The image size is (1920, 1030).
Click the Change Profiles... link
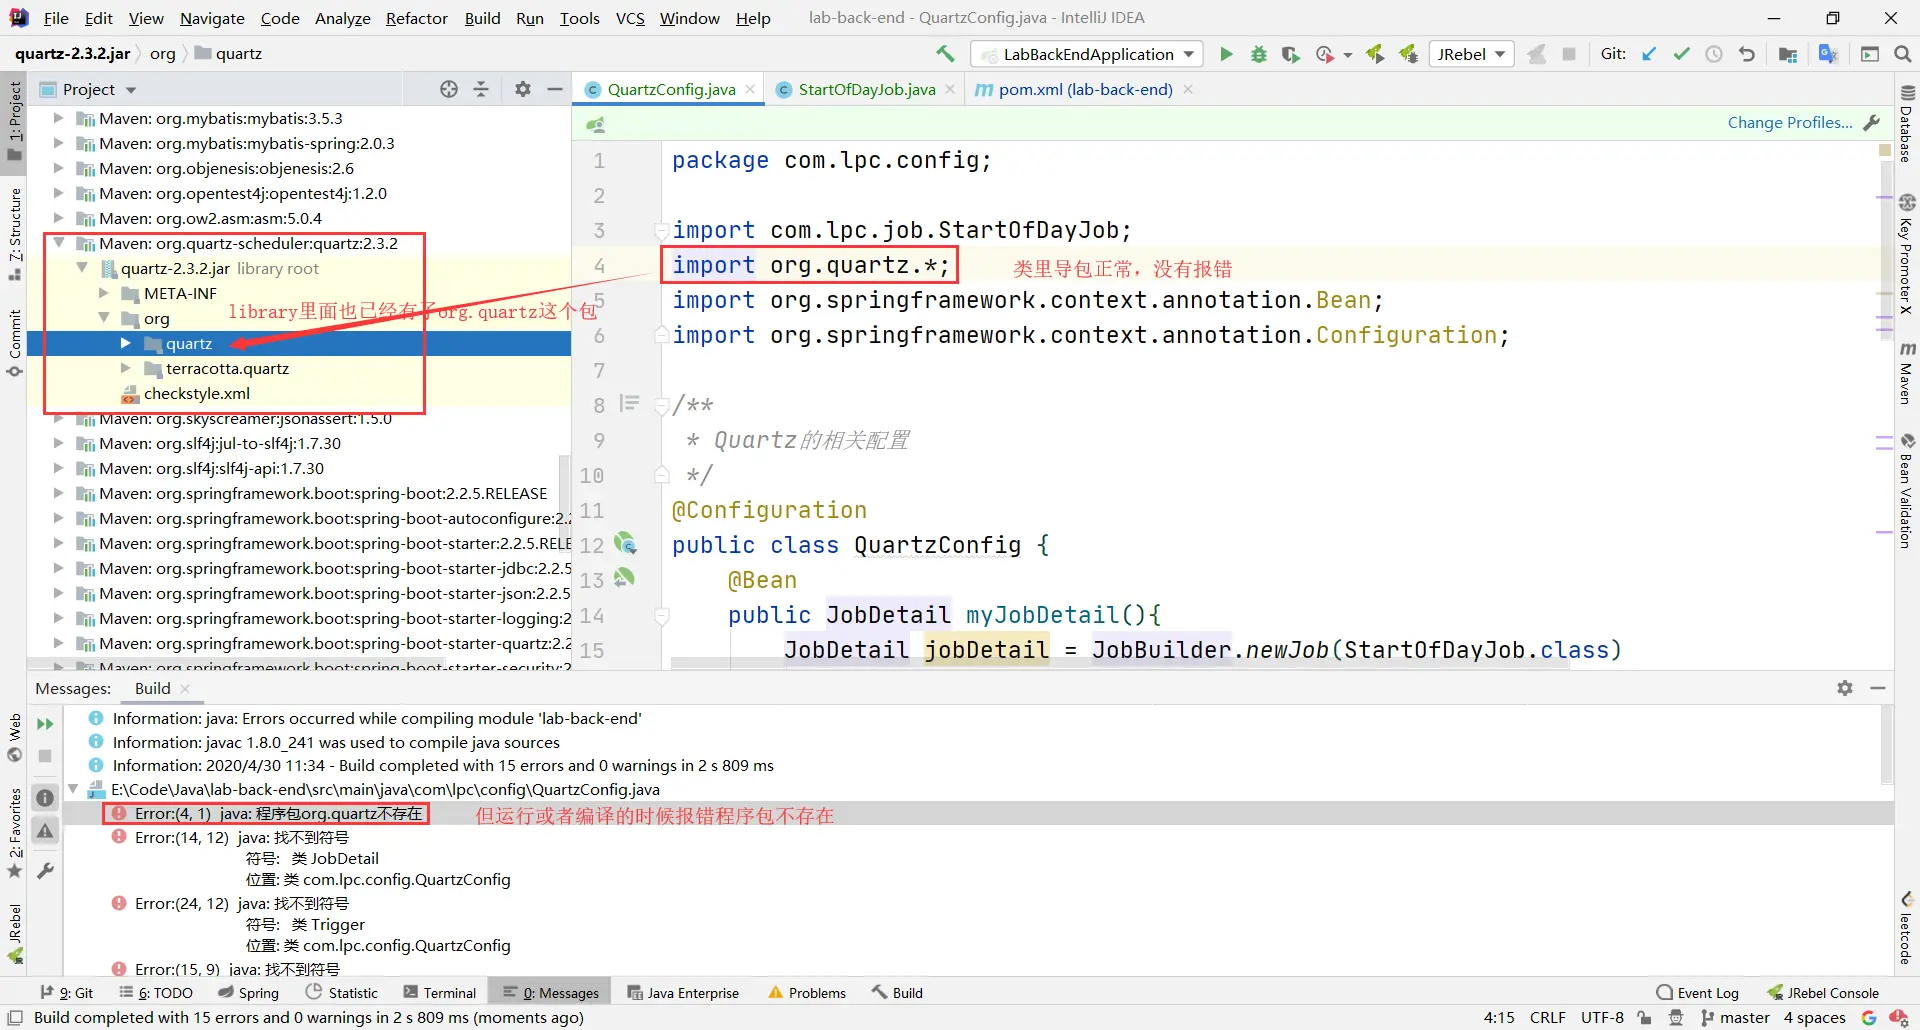[1789, 122]
